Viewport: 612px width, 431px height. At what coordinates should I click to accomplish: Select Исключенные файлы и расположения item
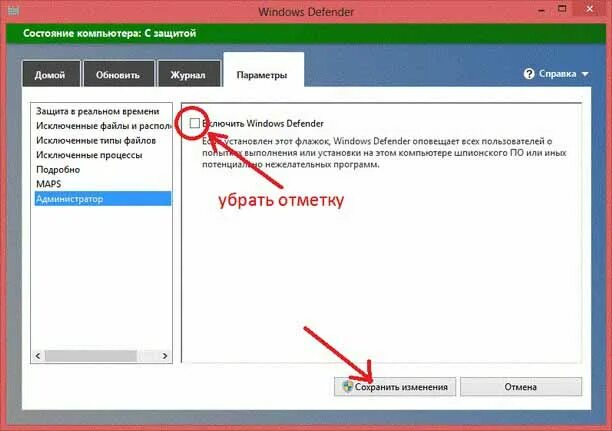point(103,126)
